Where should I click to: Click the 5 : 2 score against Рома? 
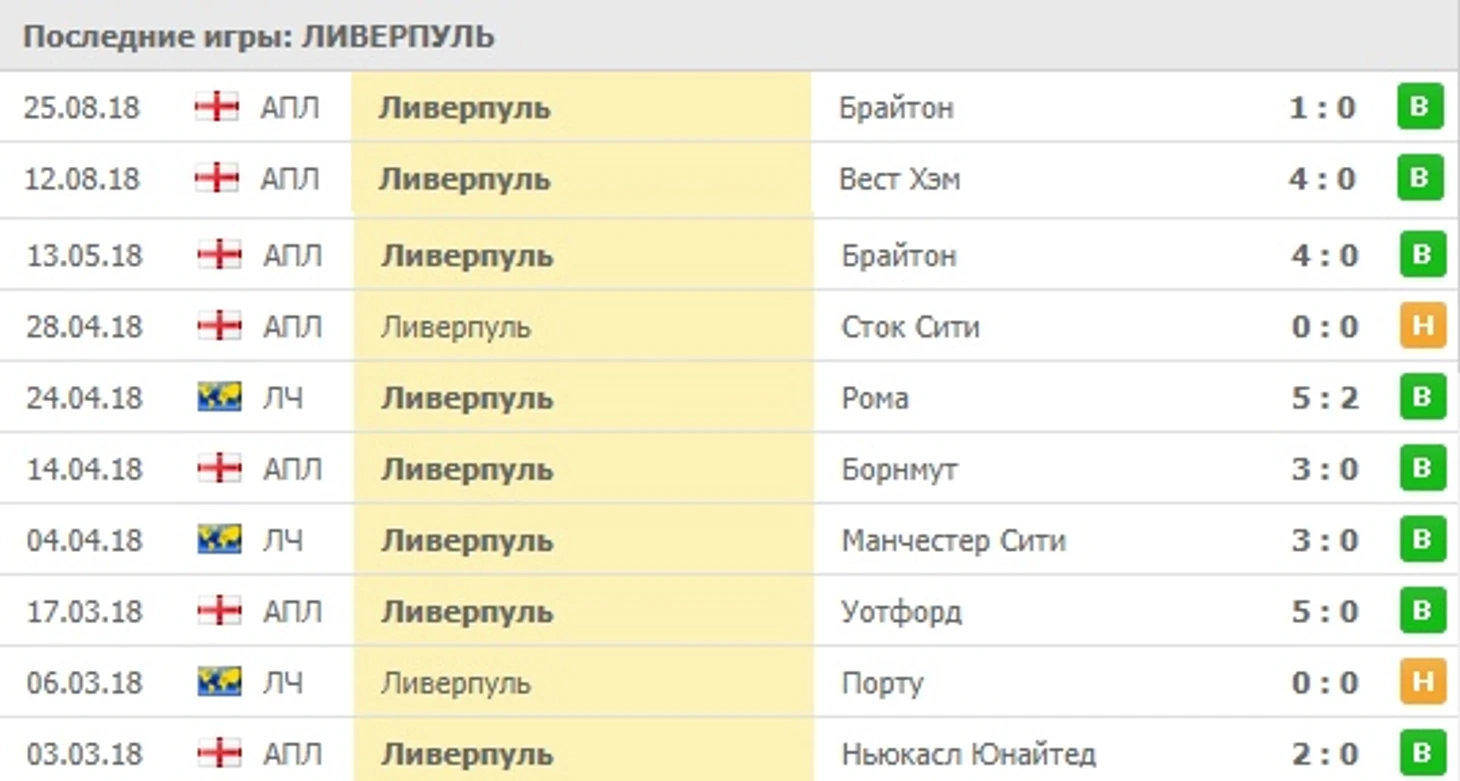(1325, 398)
